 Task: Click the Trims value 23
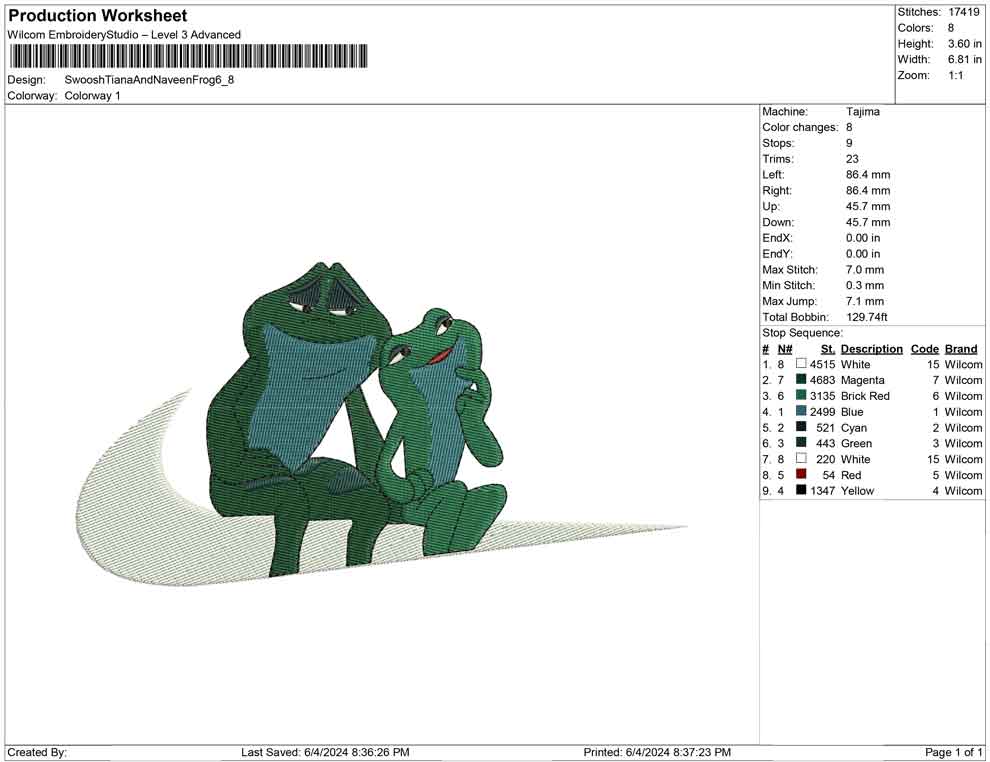click(852, 159)
